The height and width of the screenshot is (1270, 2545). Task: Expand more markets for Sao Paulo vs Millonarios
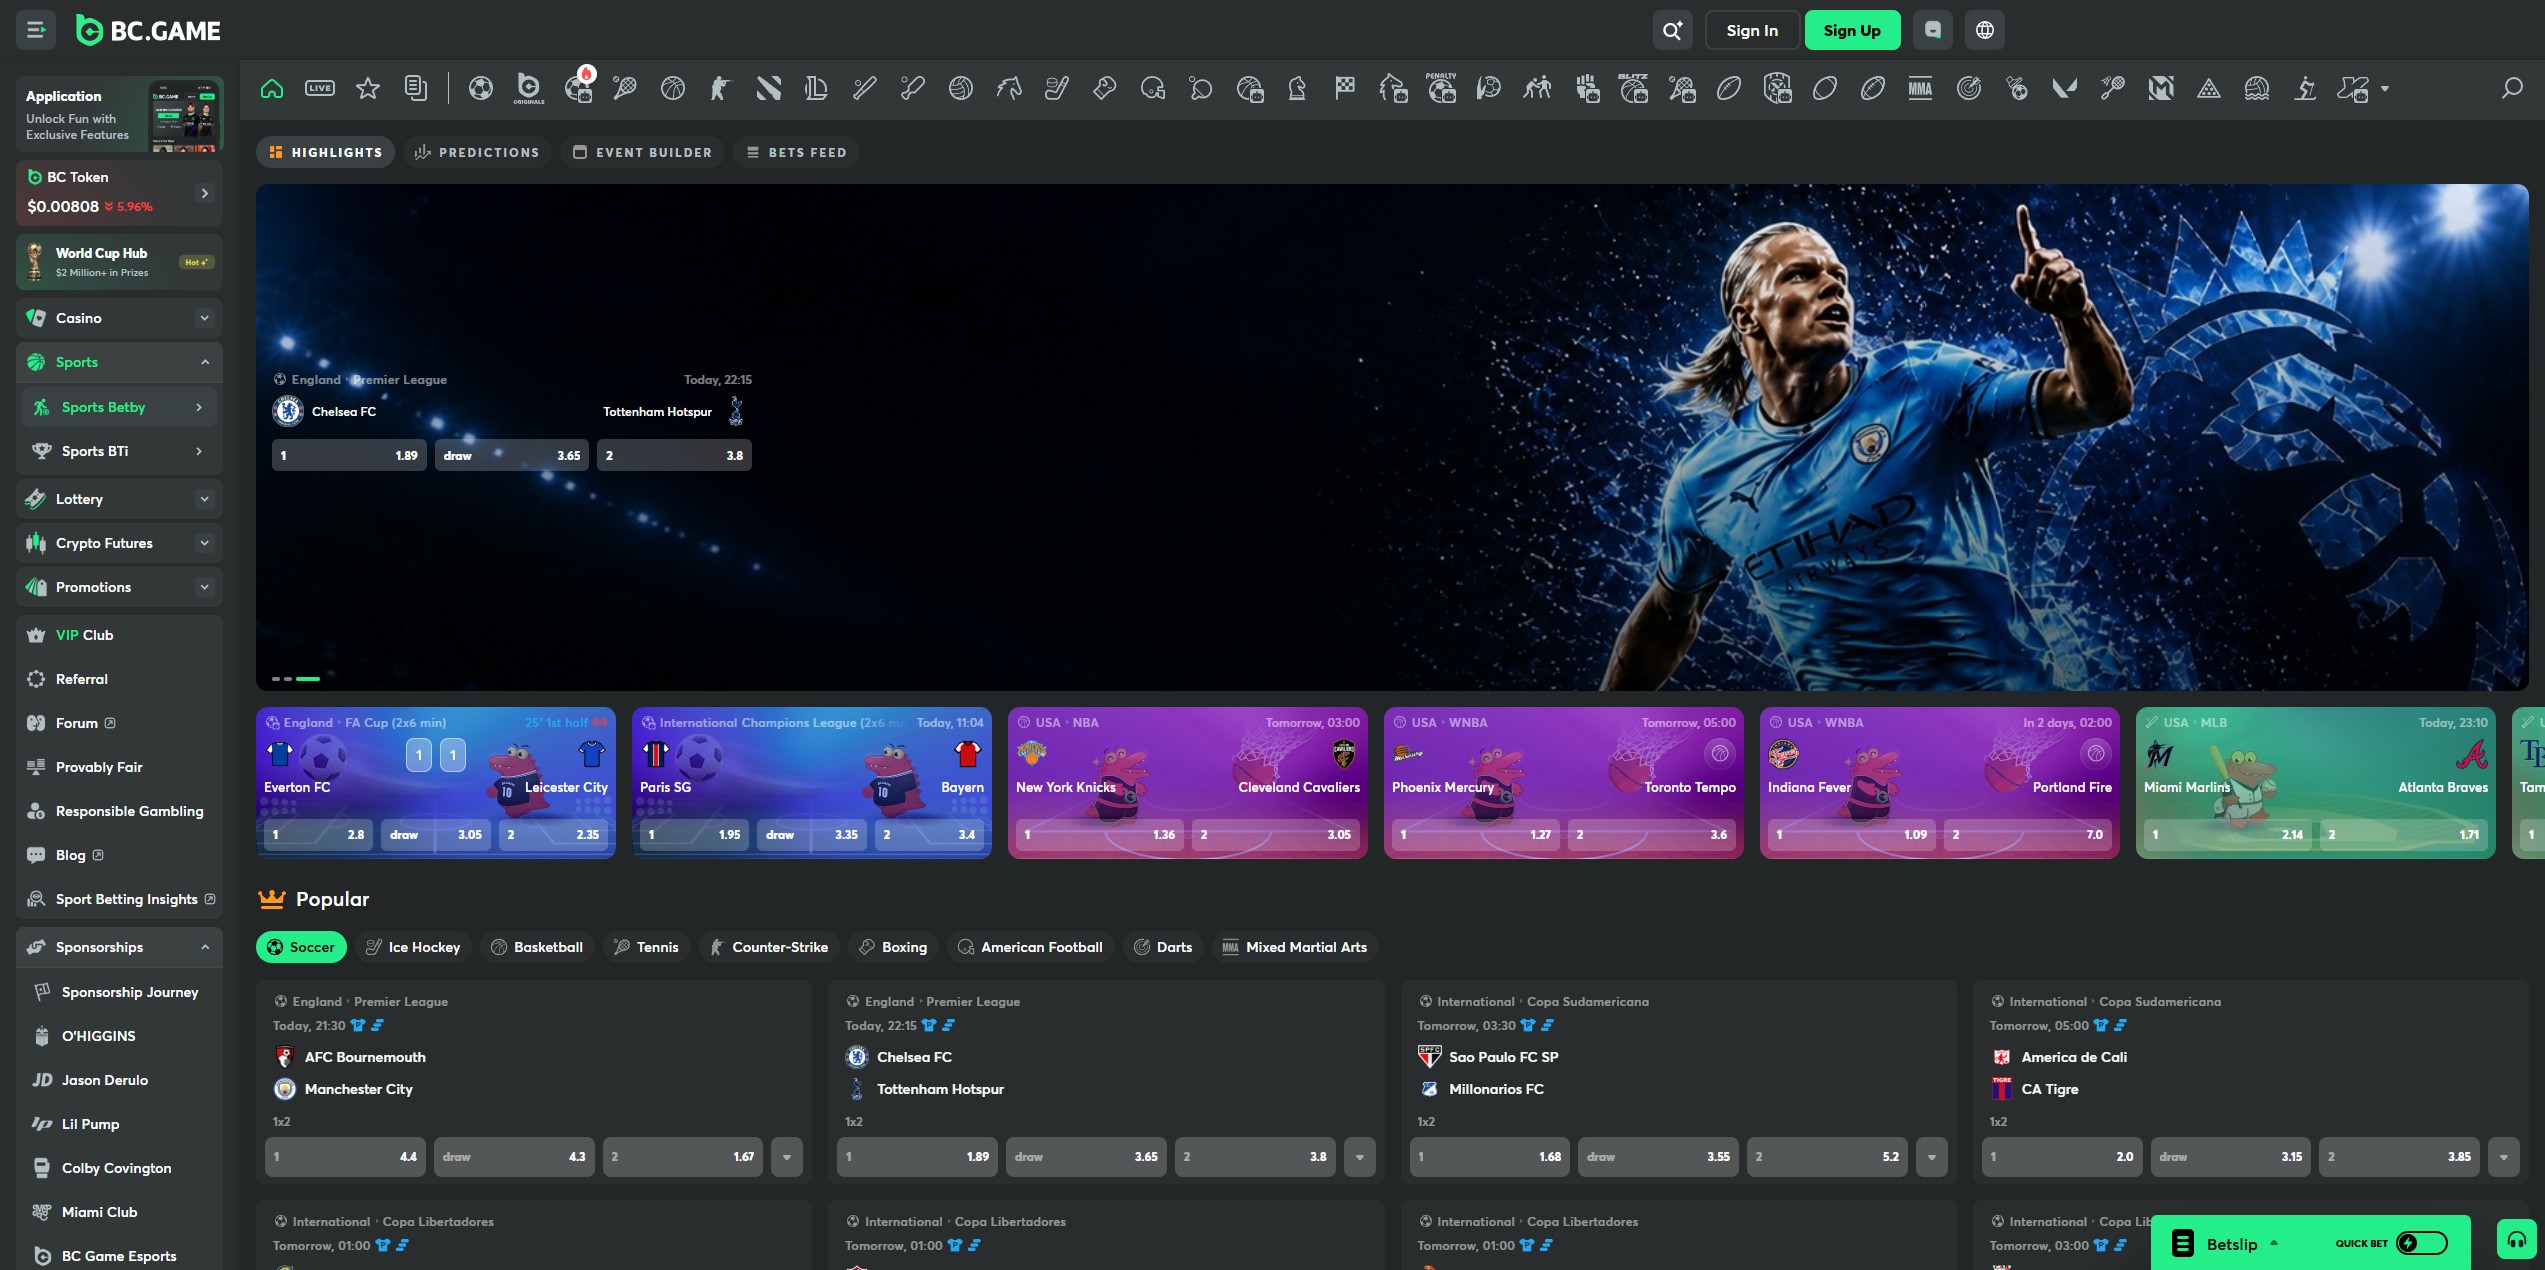pyautogui.click(x=1932, y=1157)
